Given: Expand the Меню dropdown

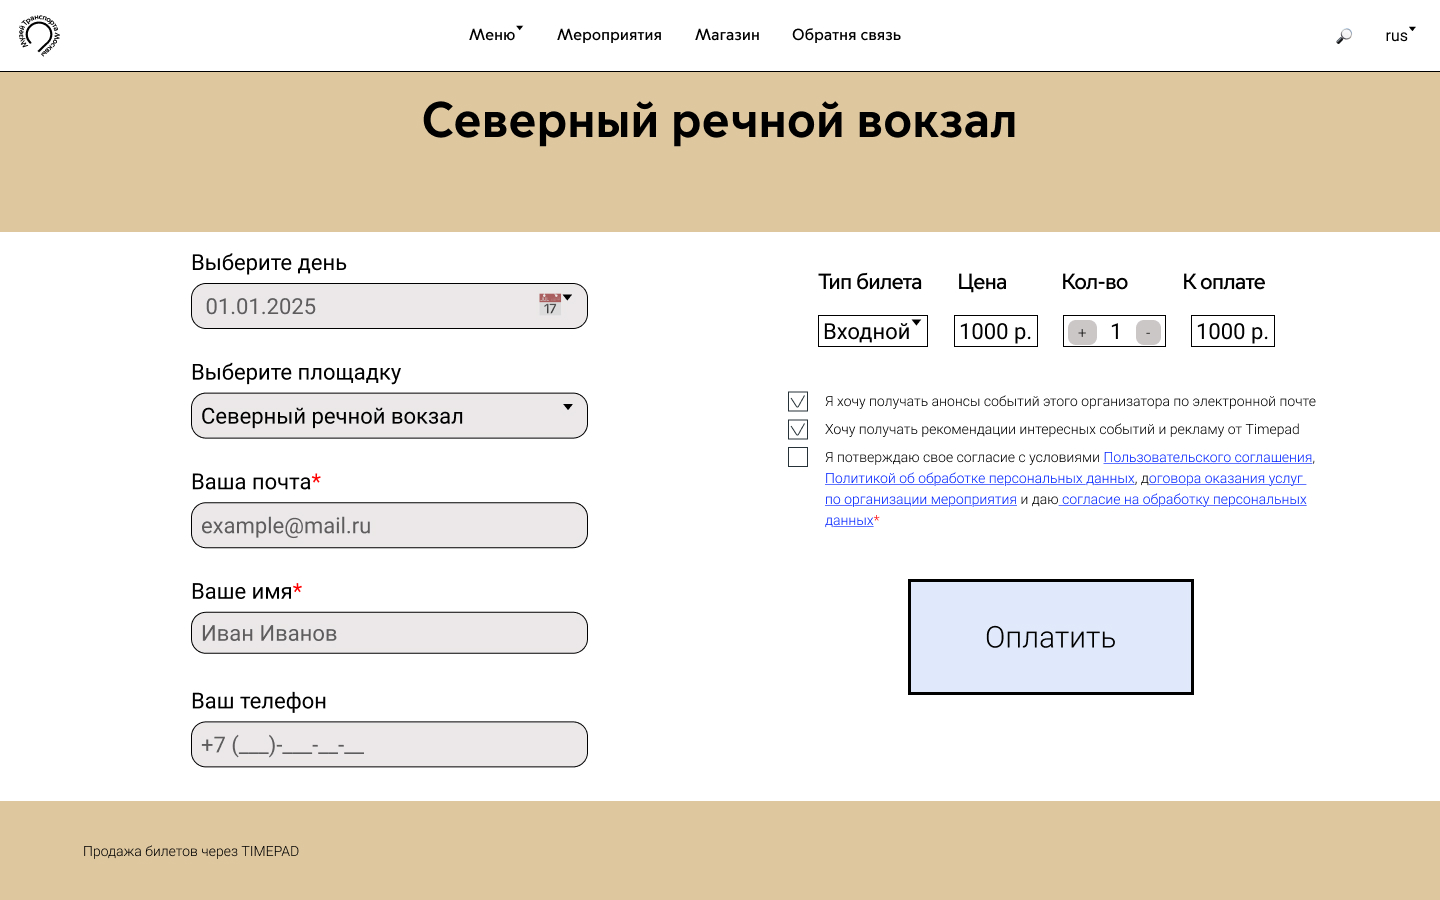Looking at the screenshot, I should pyautogui.click(x=495, y=35).
